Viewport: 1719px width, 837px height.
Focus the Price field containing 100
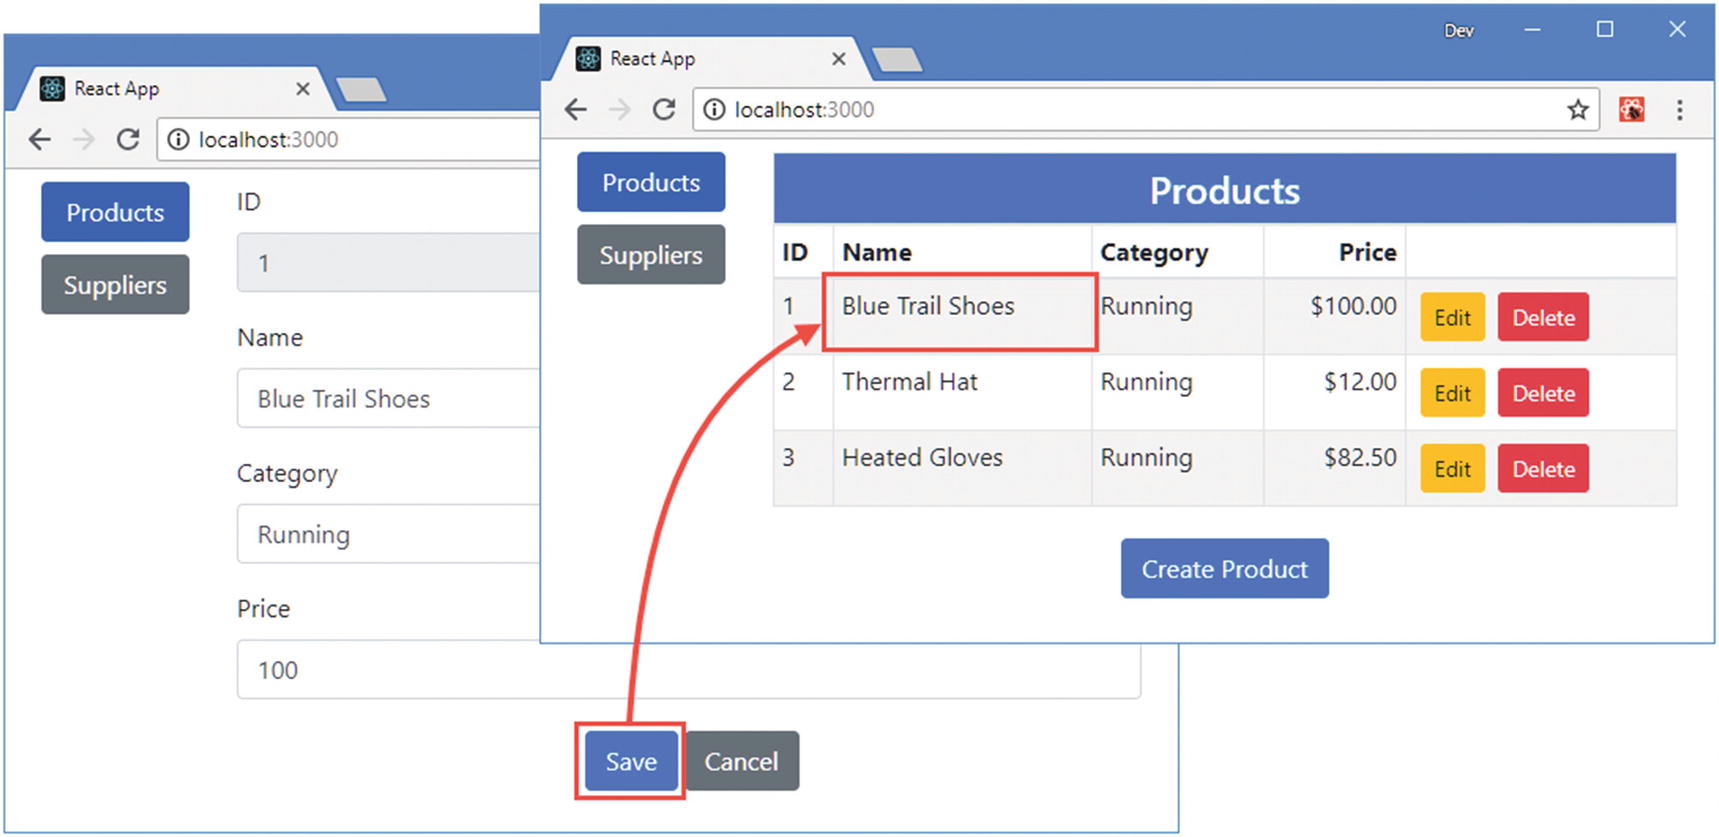point(688,670)
